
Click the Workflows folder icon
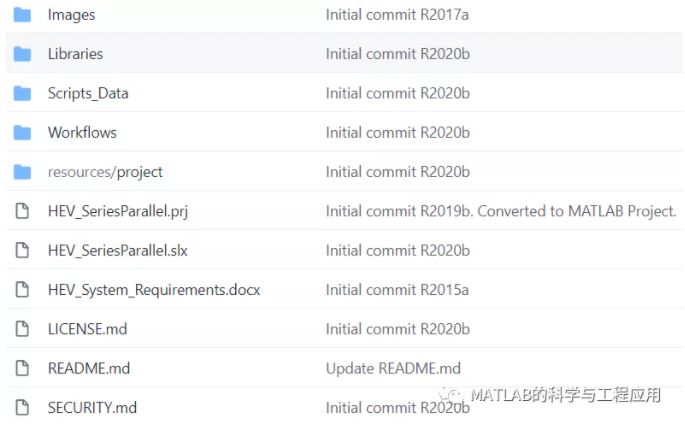tap(22, 133)
